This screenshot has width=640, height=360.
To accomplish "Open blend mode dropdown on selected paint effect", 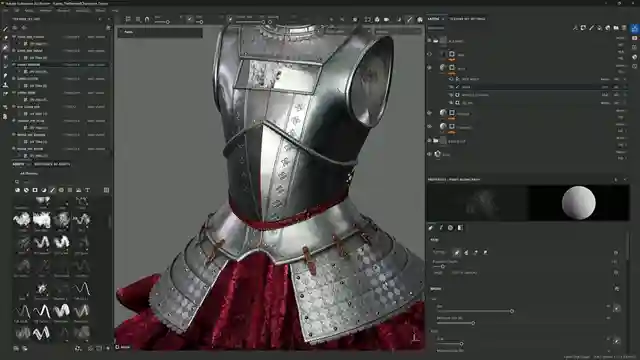I will [x=605, y=87].
